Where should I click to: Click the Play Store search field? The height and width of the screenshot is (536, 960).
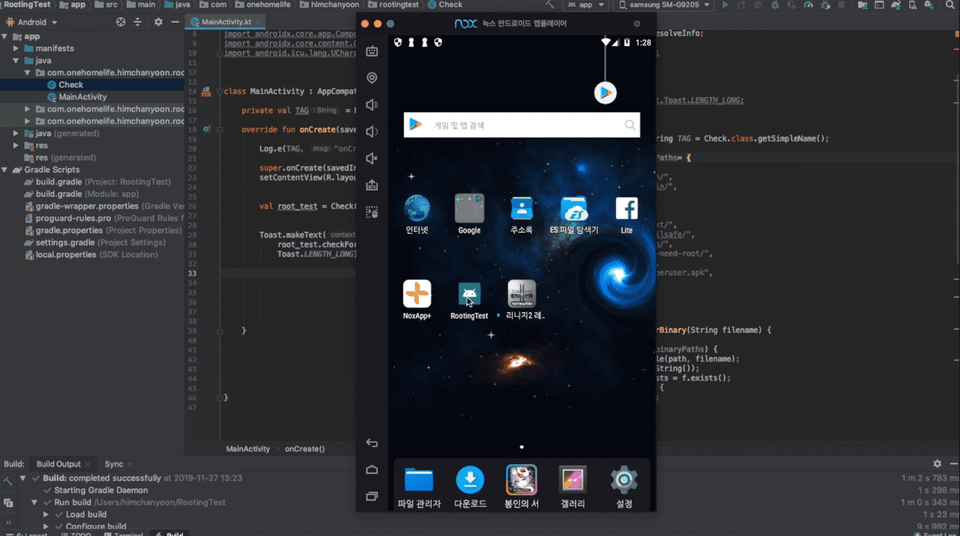pyautogui.click(x=522, y=125)
